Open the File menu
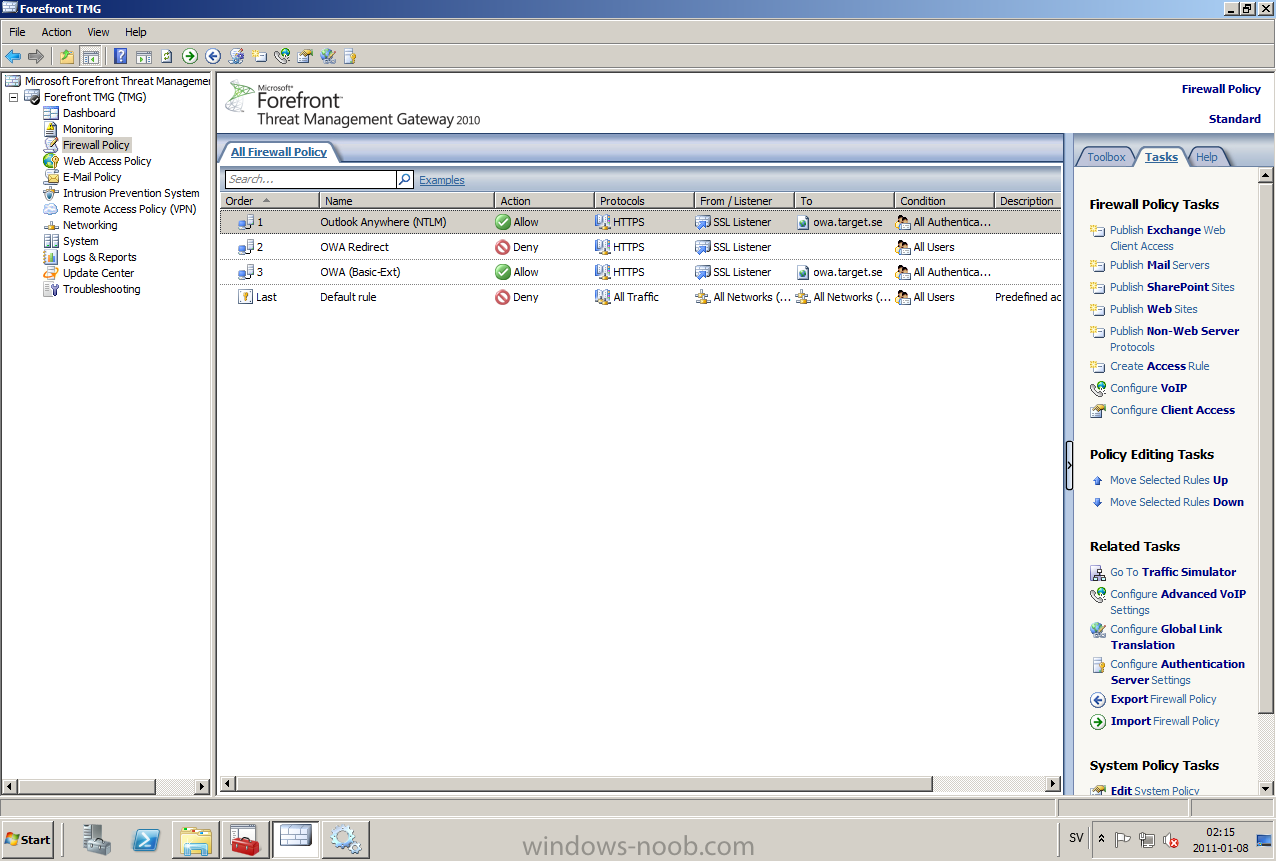 tap(17, 32)
